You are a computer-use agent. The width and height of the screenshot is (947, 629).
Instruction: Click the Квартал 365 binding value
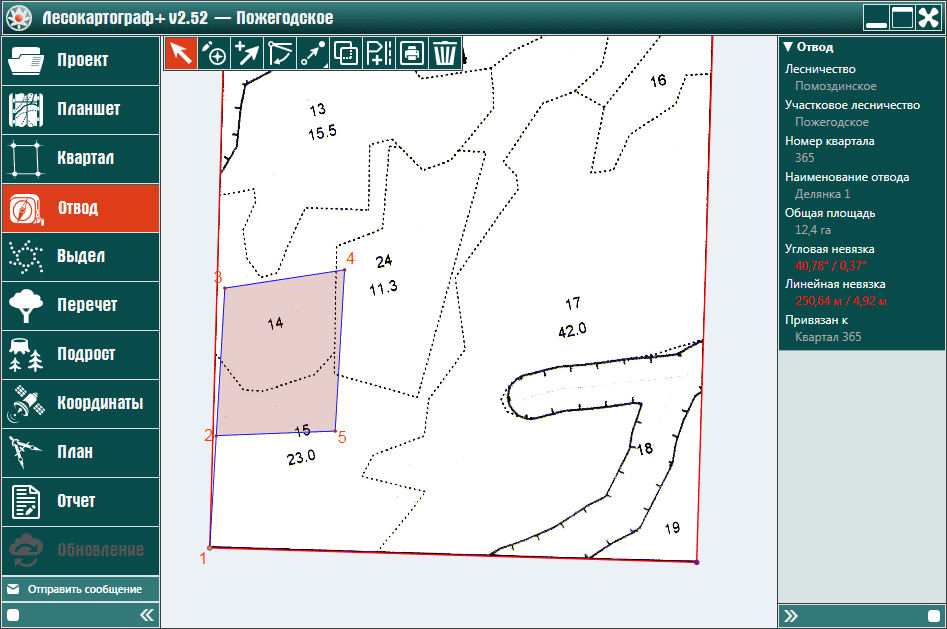click(x=828, y=337)
